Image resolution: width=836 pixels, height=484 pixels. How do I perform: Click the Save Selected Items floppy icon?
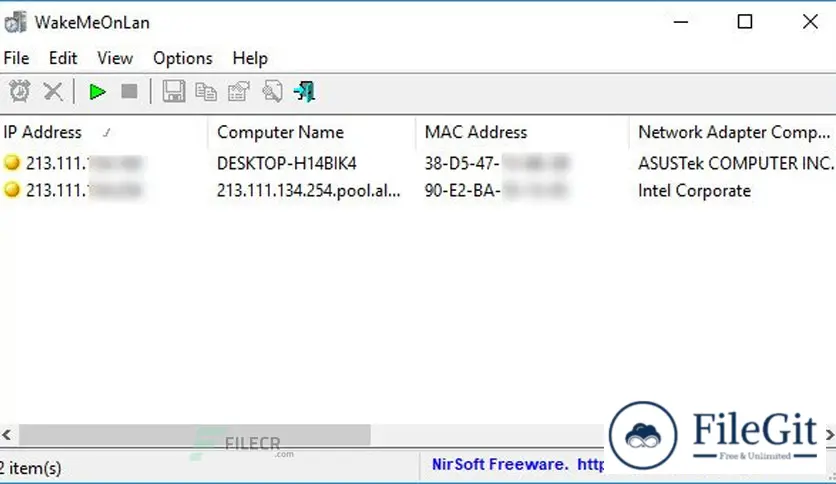tap(173, 92)
